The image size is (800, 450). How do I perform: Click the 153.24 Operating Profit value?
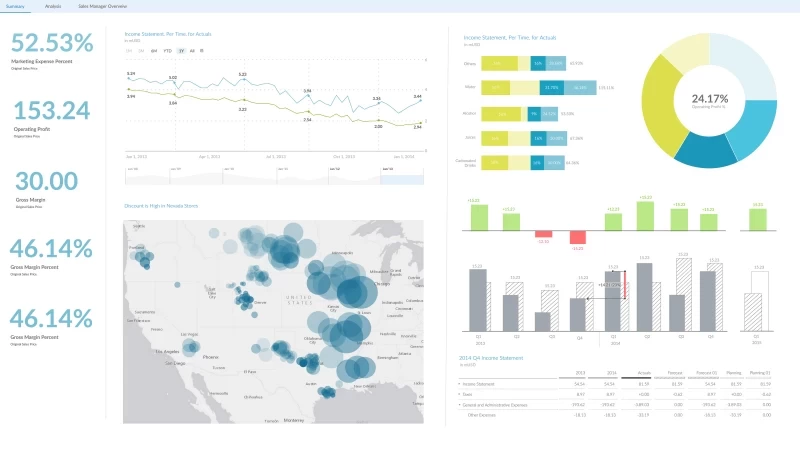52,111
